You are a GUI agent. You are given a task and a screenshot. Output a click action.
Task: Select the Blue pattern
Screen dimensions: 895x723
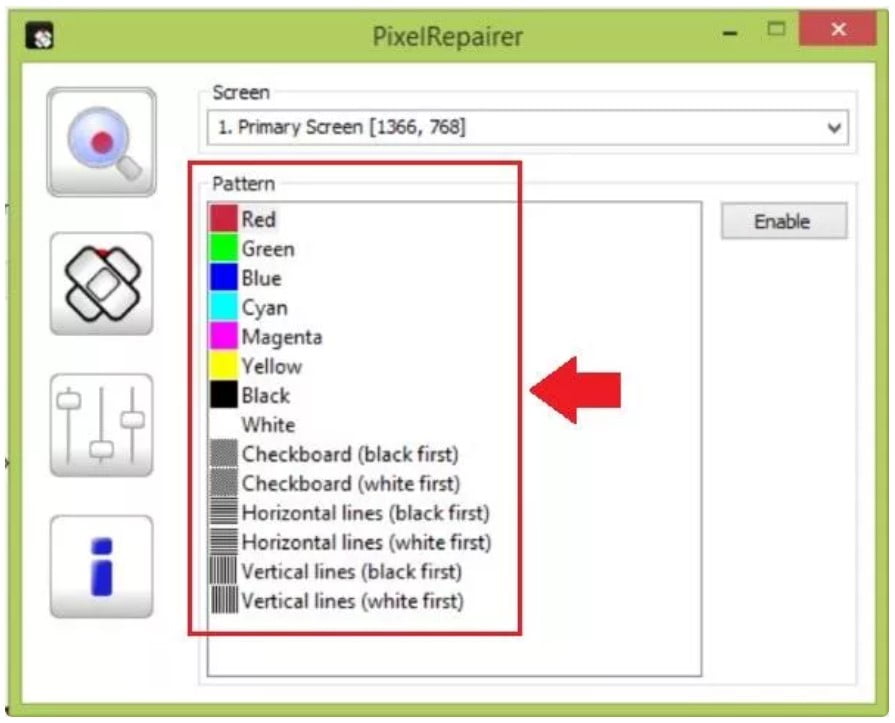[246, 278]
